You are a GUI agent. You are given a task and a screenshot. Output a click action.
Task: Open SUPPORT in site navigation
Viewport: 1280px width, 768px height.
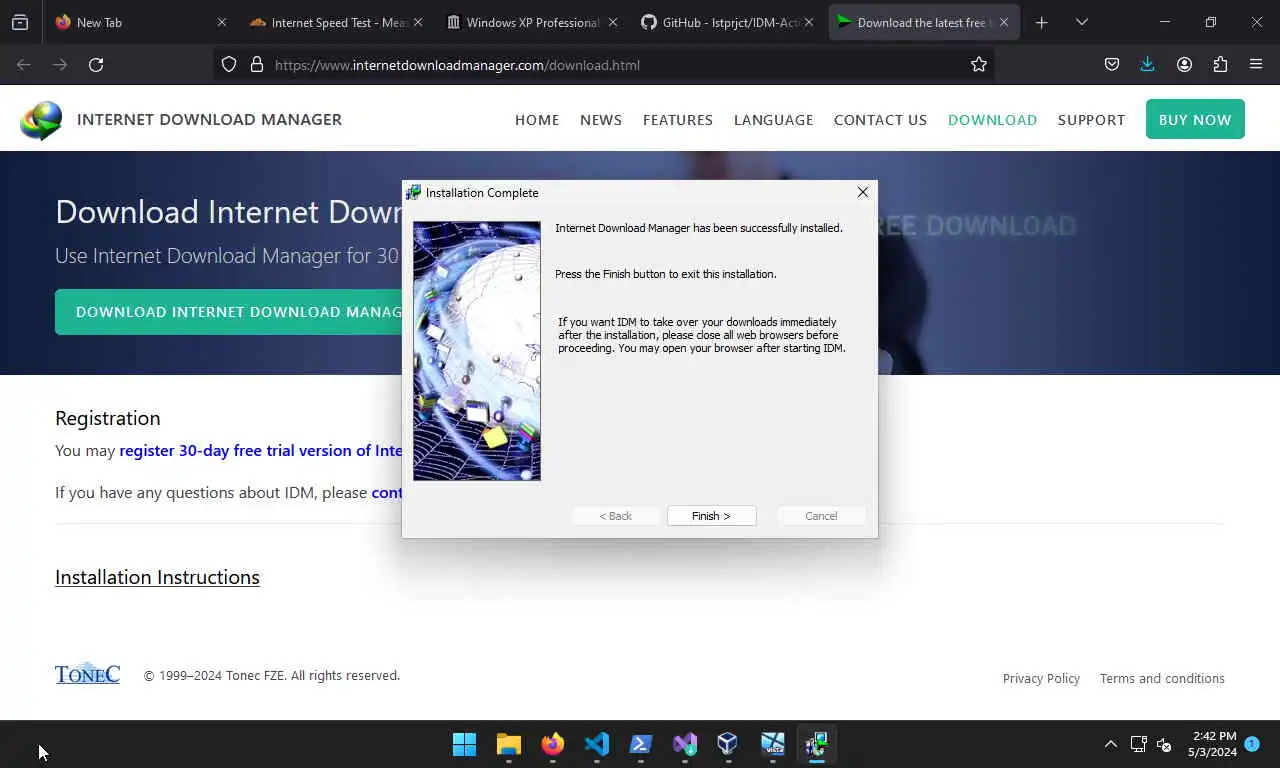pyautogui.click(x=1091, y=120)
